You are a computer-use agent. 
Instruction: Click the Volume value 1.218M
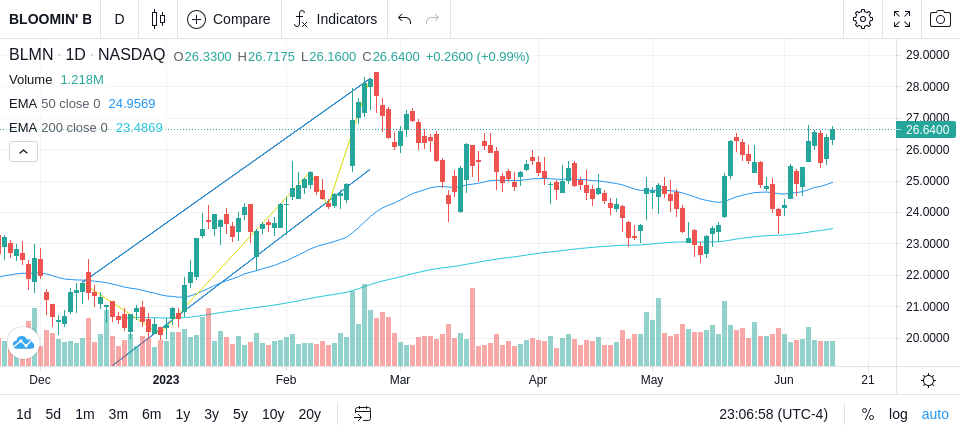coord(82,80)
